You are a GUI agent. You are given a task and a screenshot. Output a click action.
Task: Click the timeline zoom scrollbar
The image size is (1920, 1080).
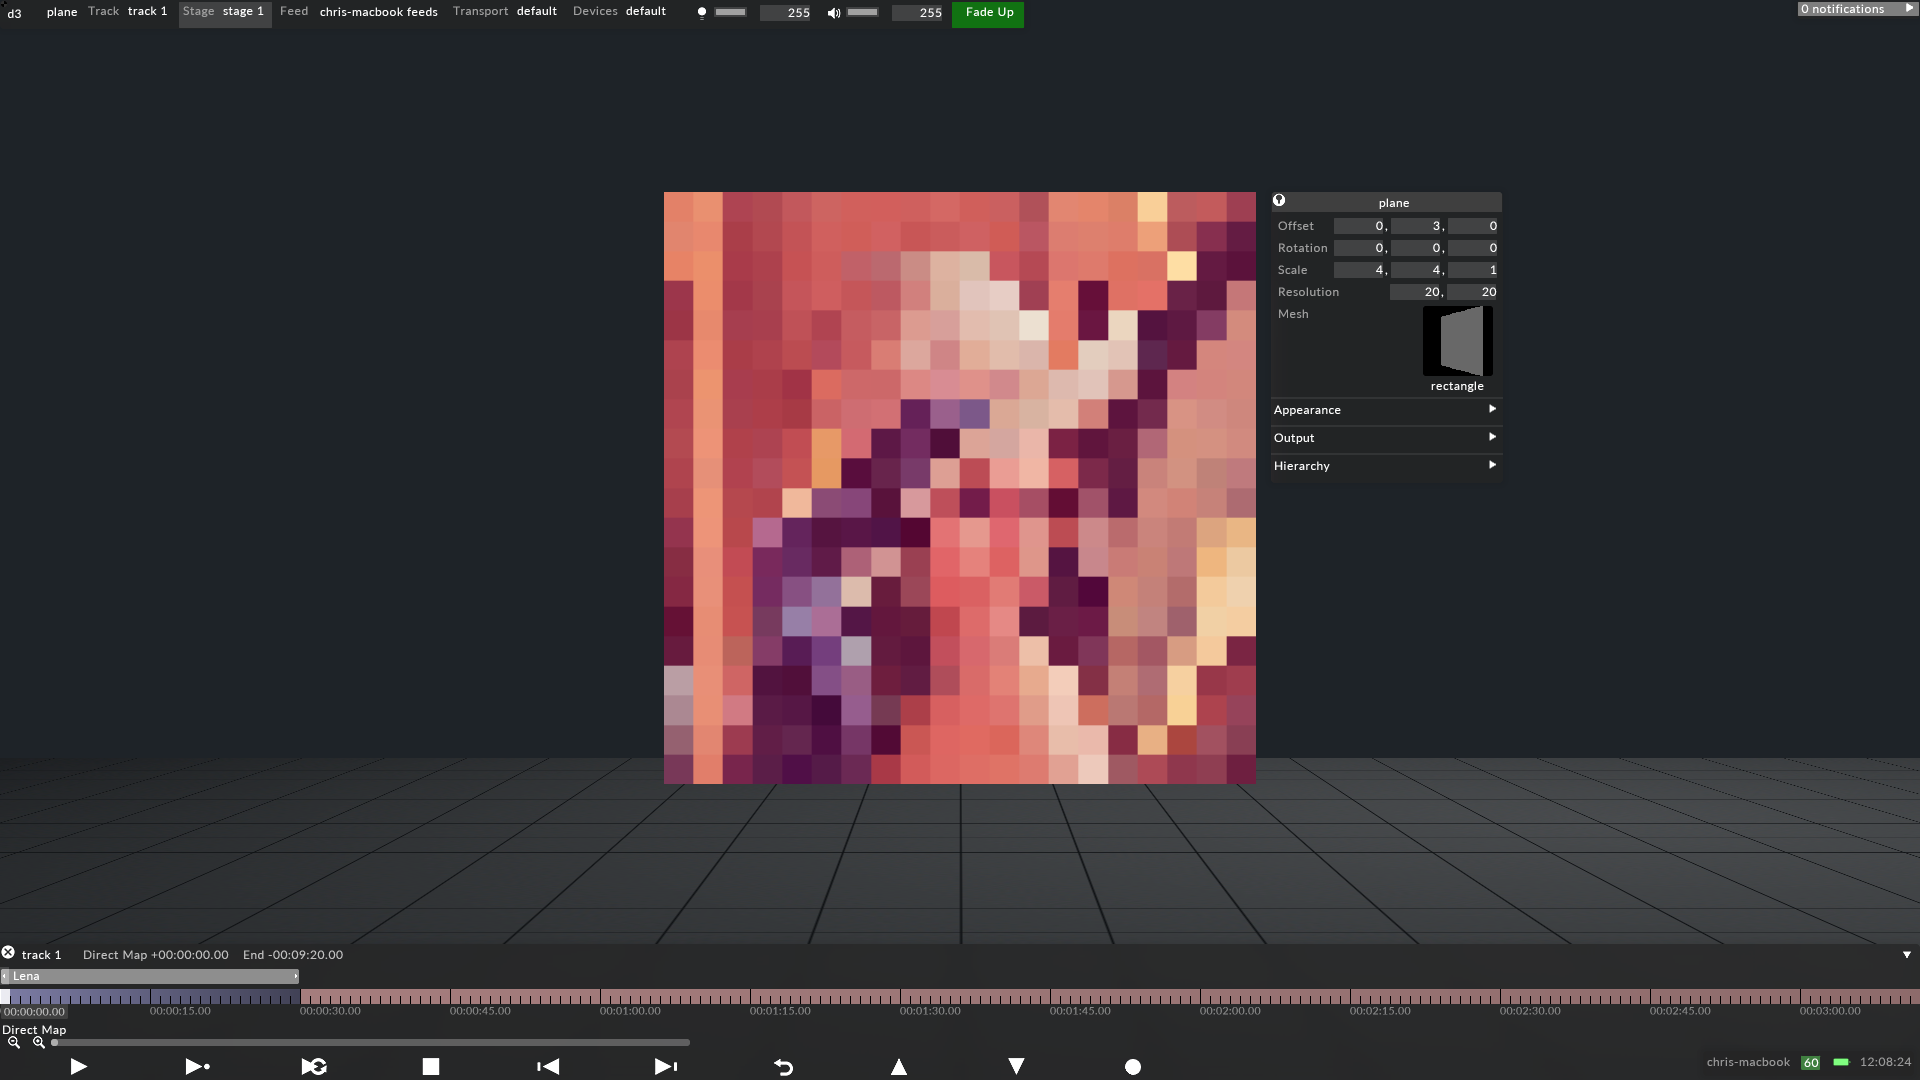point(370,1043)
